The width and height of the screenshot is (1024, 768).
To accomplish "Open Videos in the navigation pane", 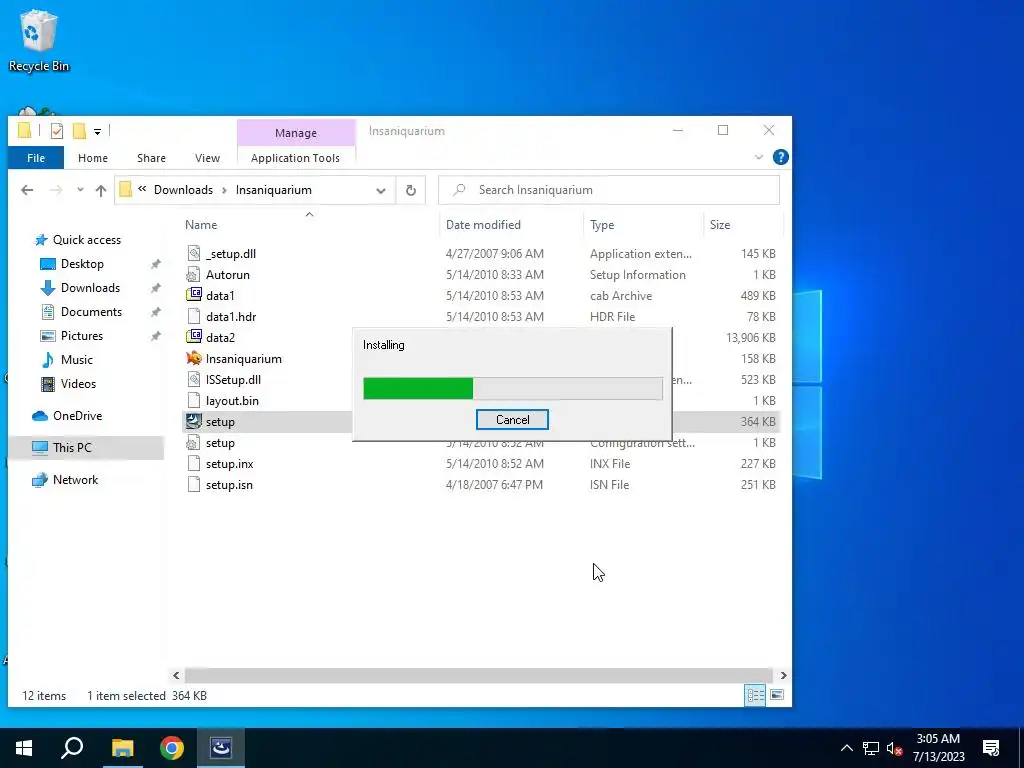I will coord(78,384).
